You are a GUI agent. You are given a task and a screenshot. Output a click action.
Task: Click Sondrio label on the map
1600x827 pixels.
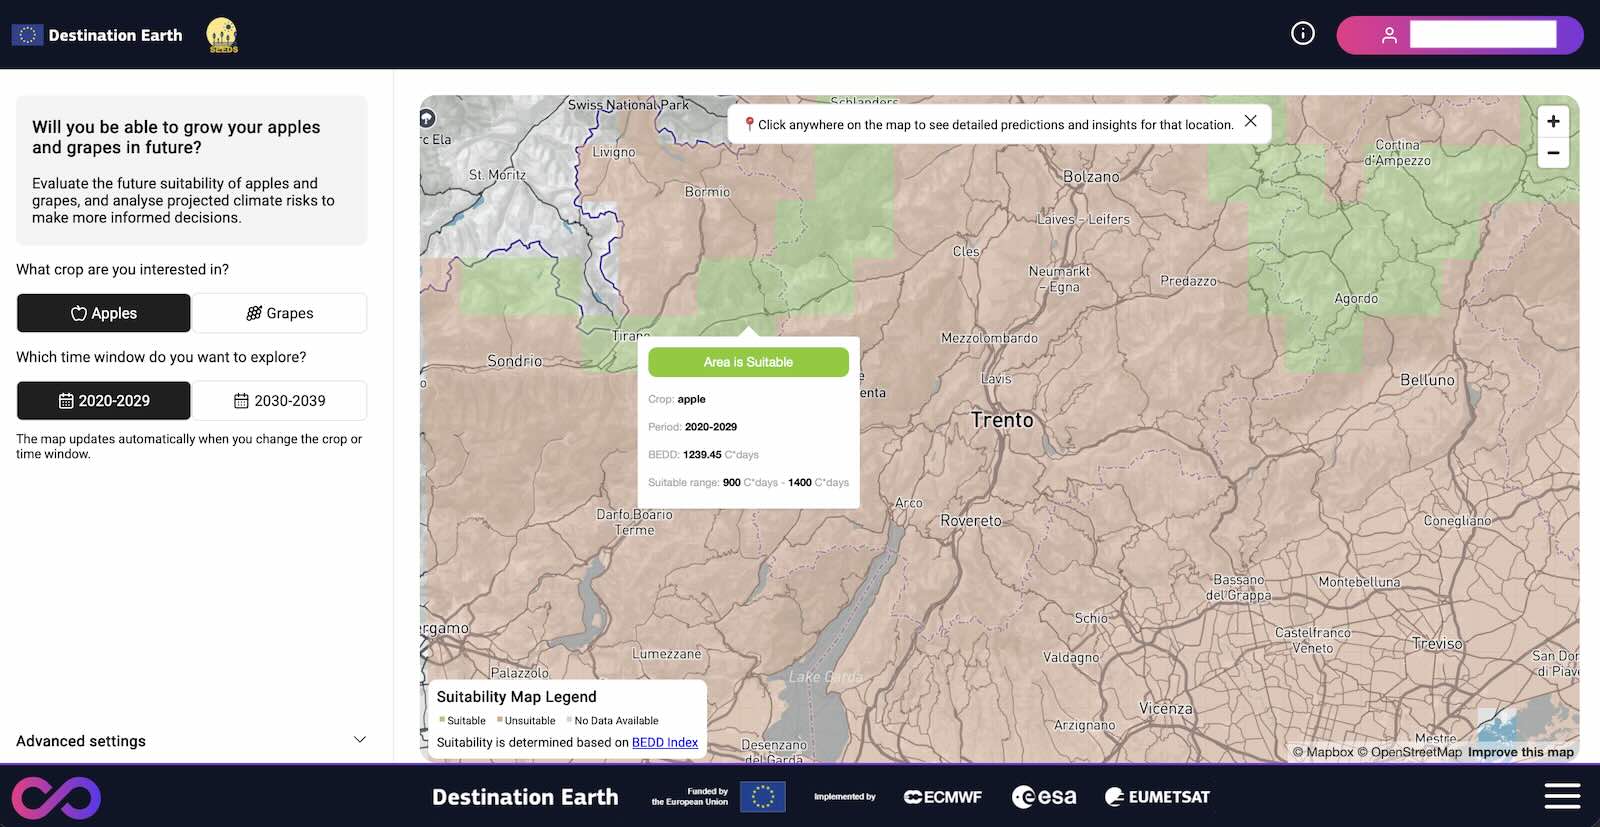coord(514,361)
